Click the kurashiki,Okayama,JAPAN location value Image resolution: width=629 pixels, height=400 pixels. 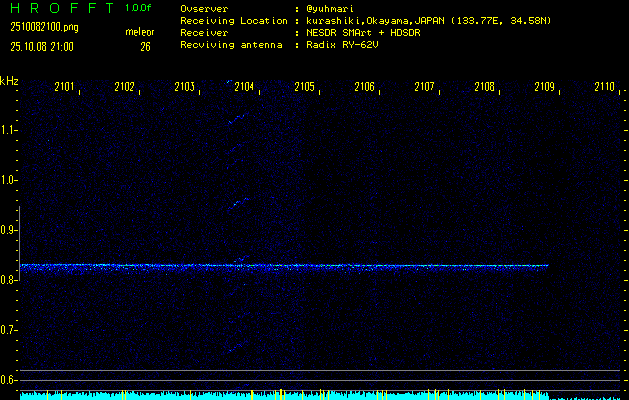coord(428,20)
